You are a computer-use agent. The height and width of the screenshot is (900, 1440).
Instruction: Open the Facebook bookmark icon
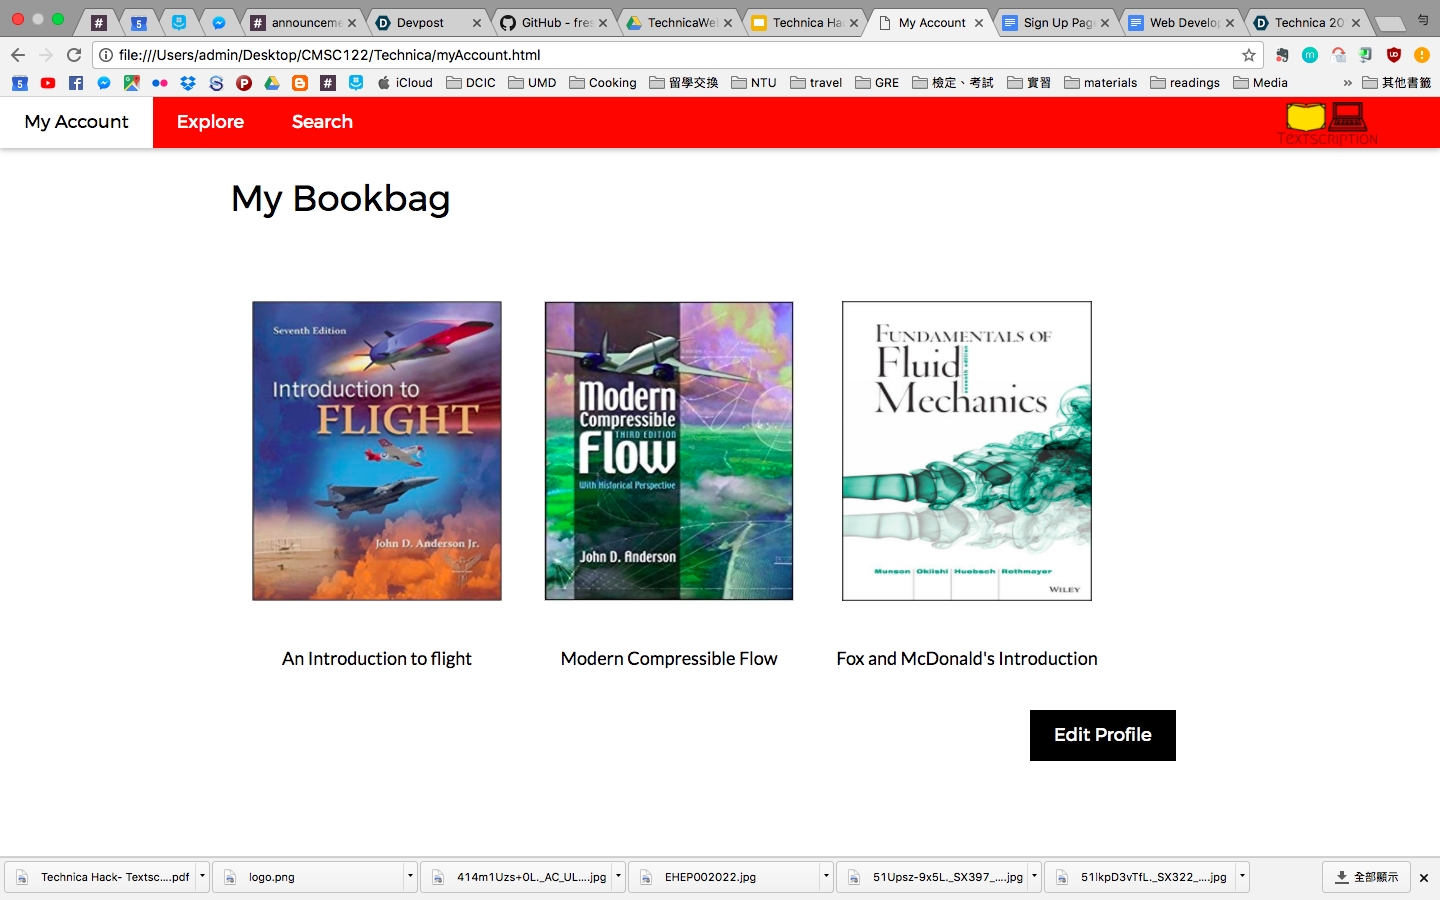point(76,83)
